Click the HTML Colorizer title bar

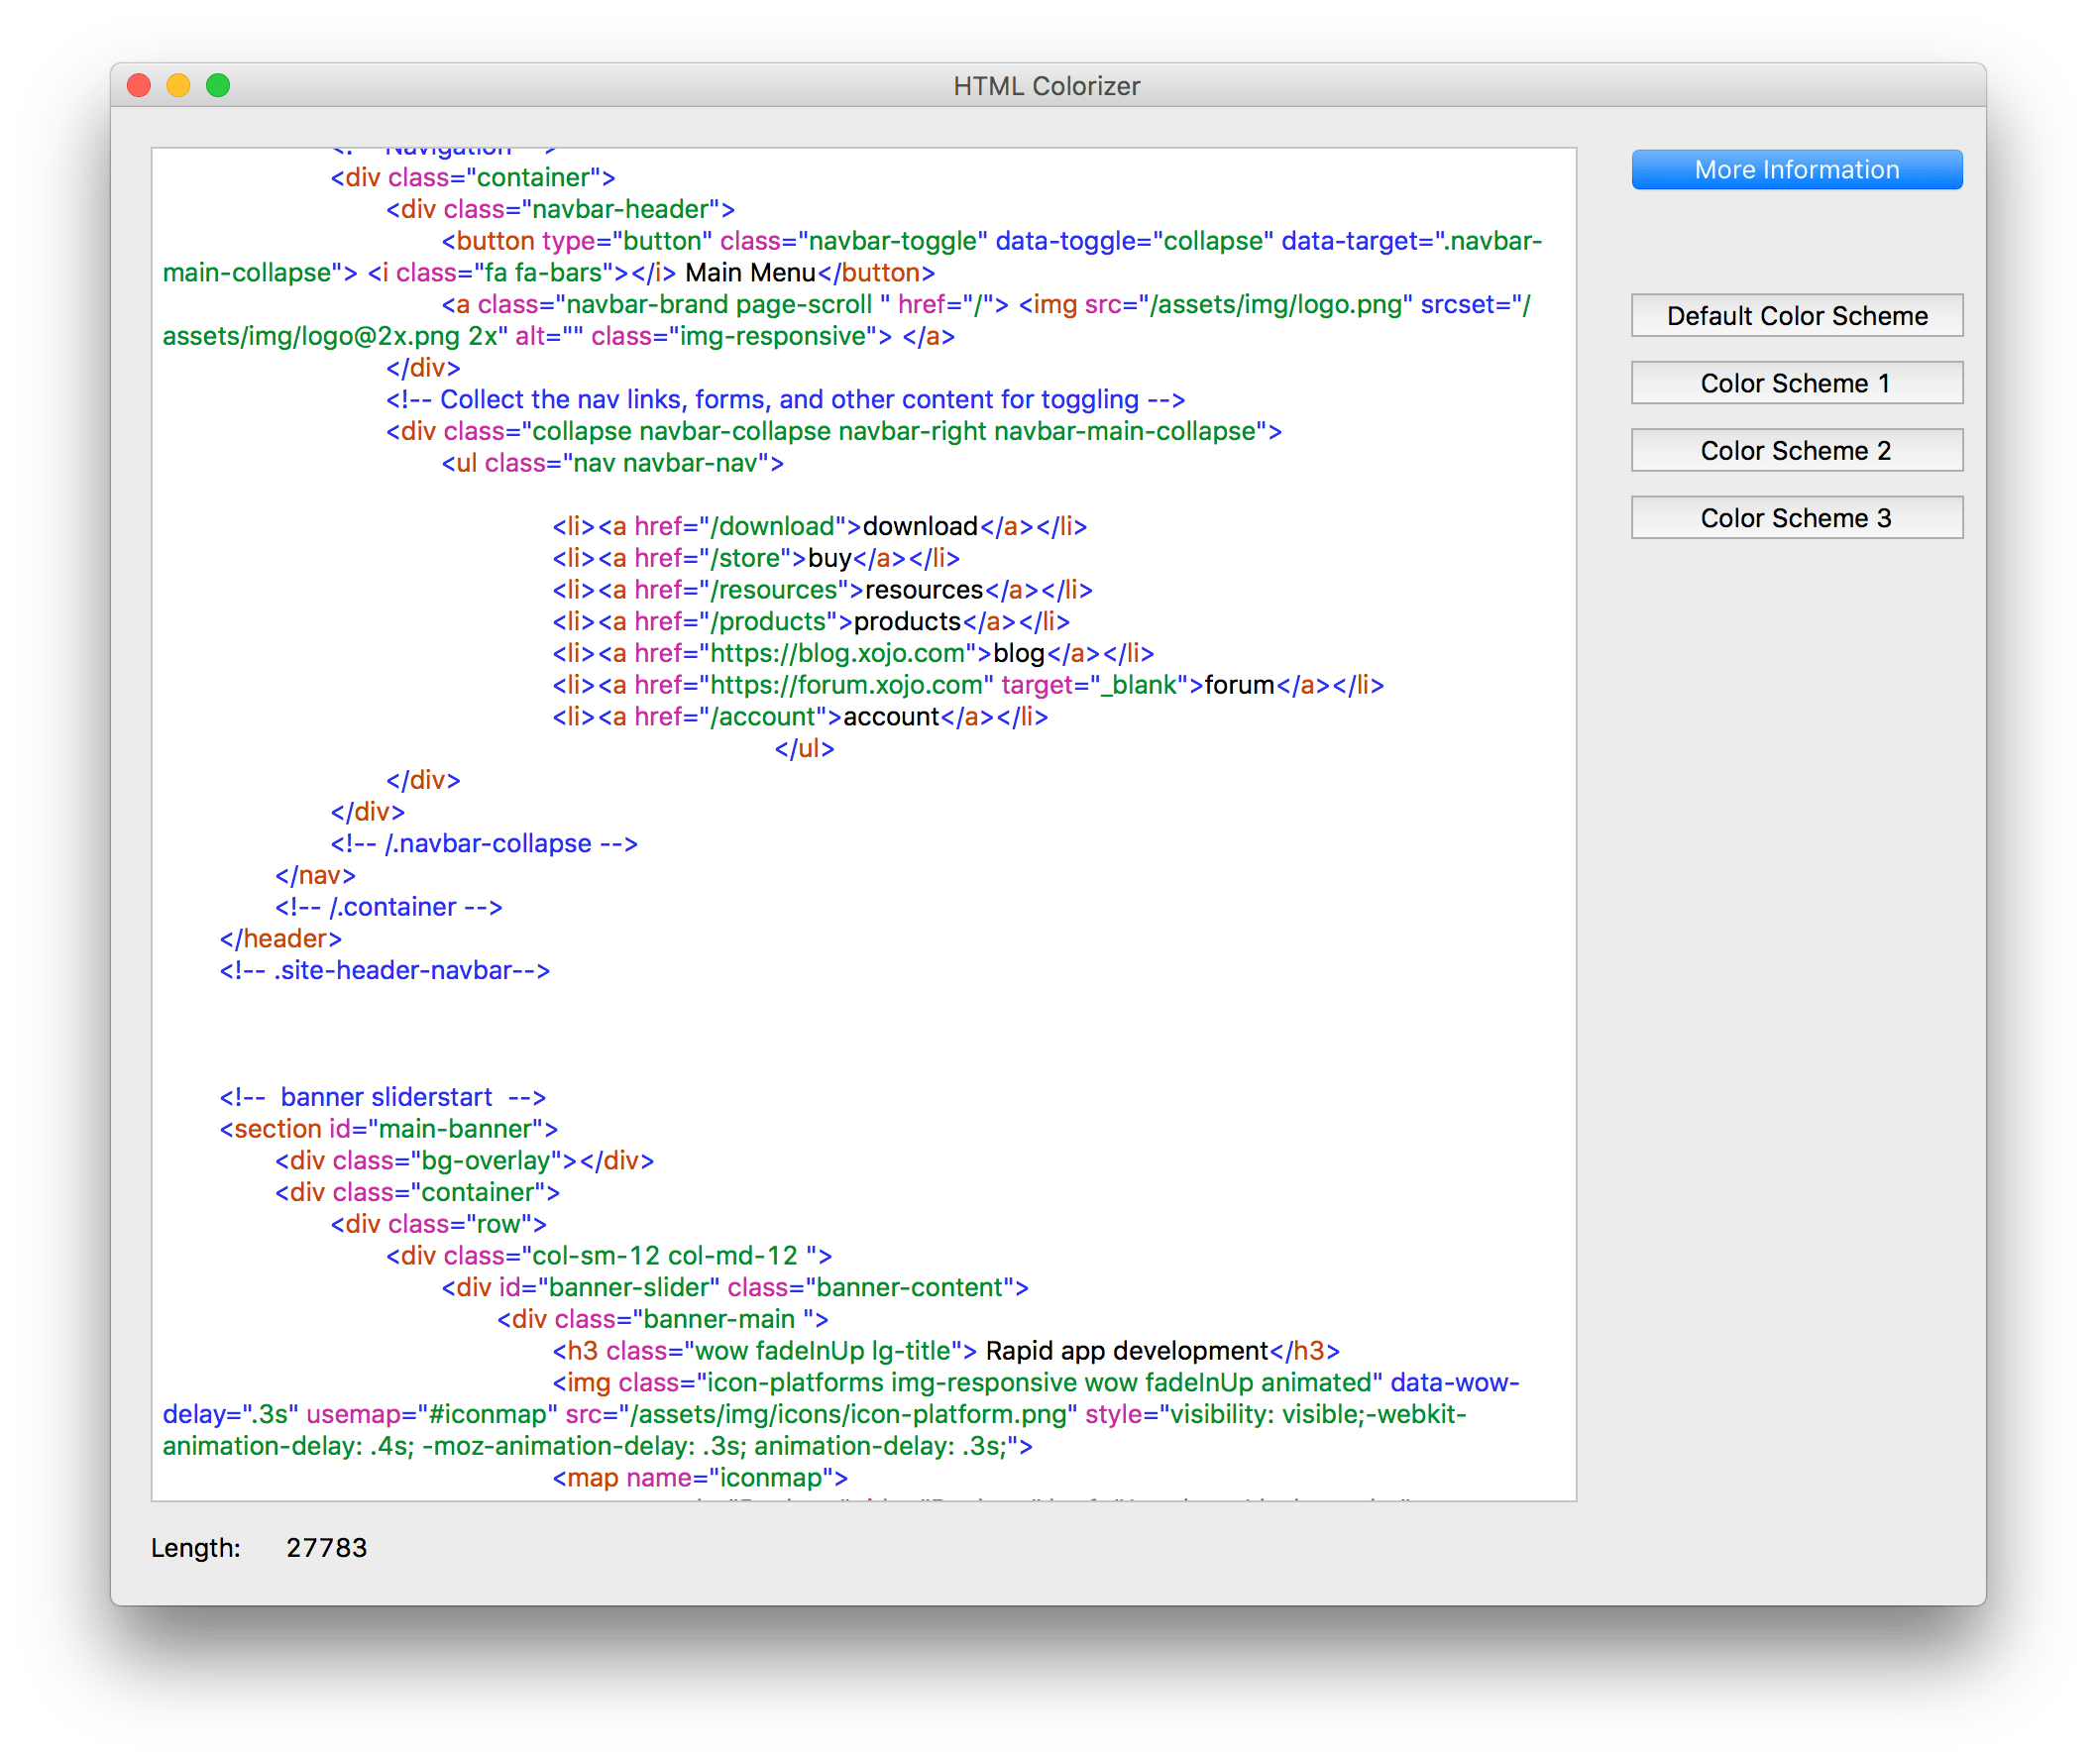1046,86
